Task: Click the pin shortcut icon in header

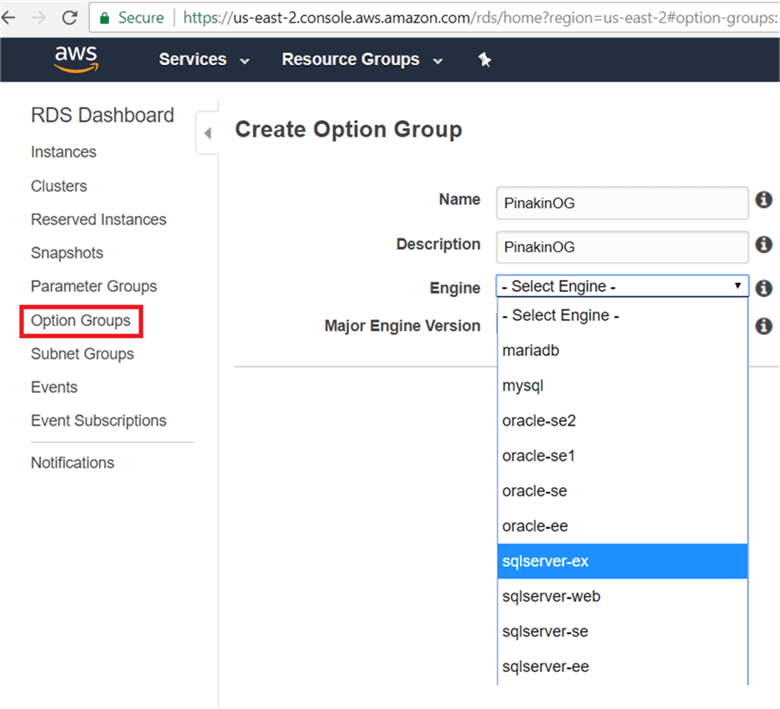Action: click(x=485, y=60)
